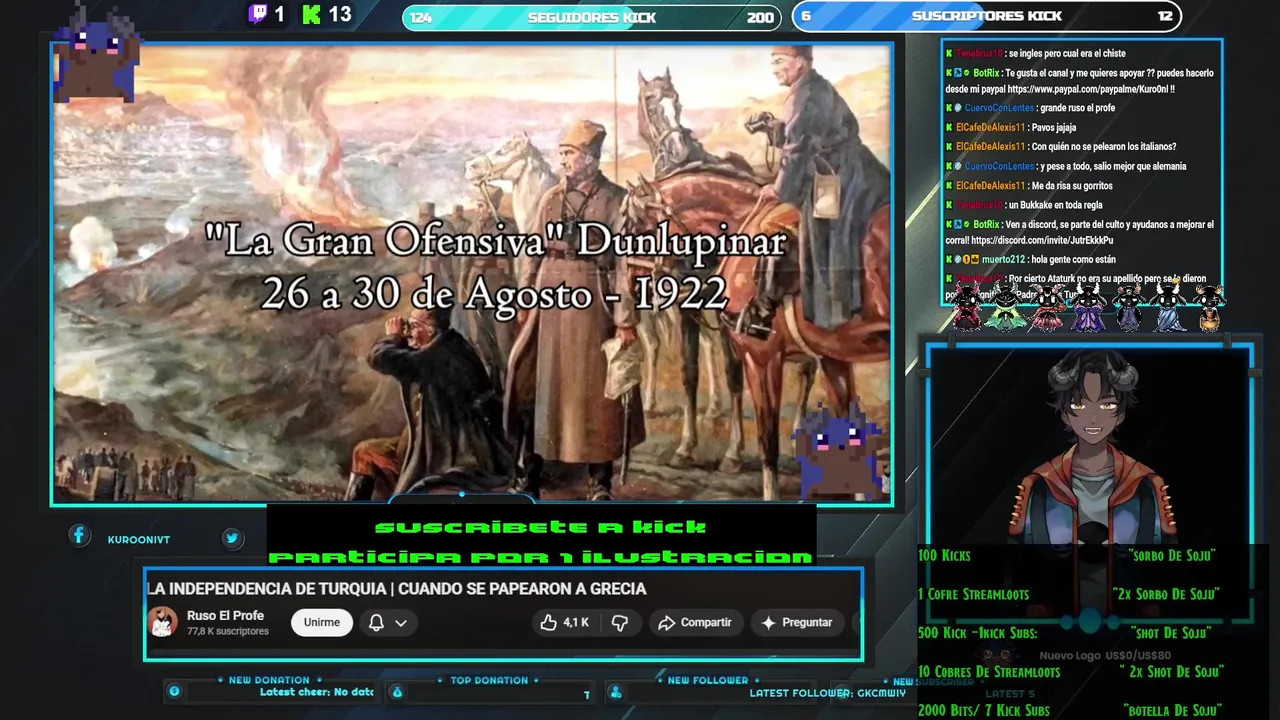The width and height of the screenshot is (1280, 720).
Task: Click the first horned chibi character under chat
Action: (x=966, y=307)
